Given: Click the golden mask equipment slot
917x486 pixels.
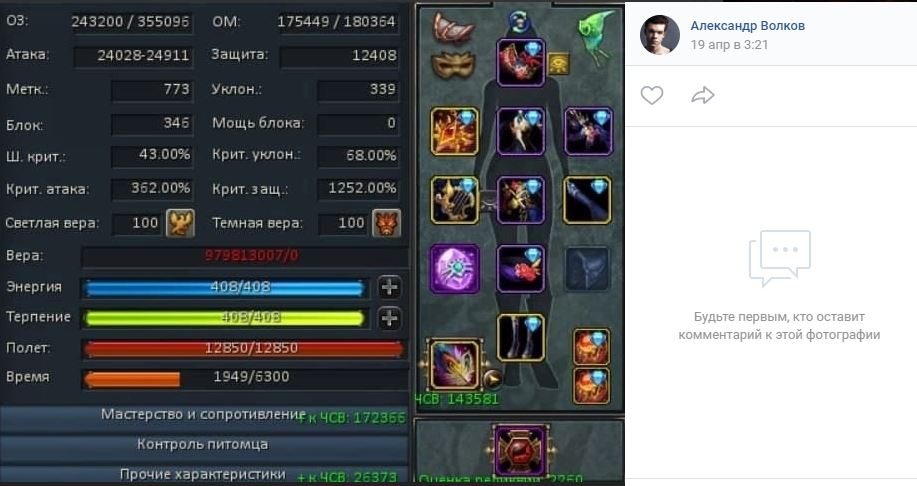Looking at the screenshot, I should click(x=453, y=64).
